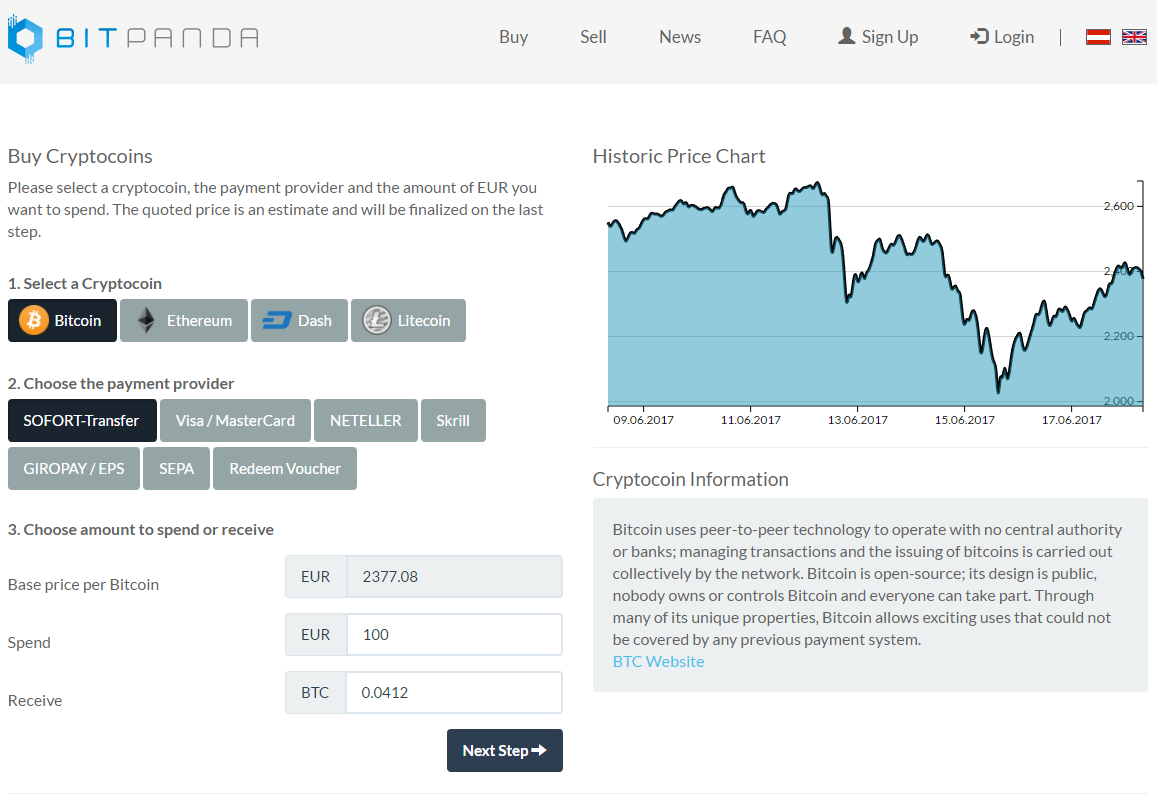1157x797 pixels.
Task: Click the BTC label beside Receive field
Action: [315, 692]
